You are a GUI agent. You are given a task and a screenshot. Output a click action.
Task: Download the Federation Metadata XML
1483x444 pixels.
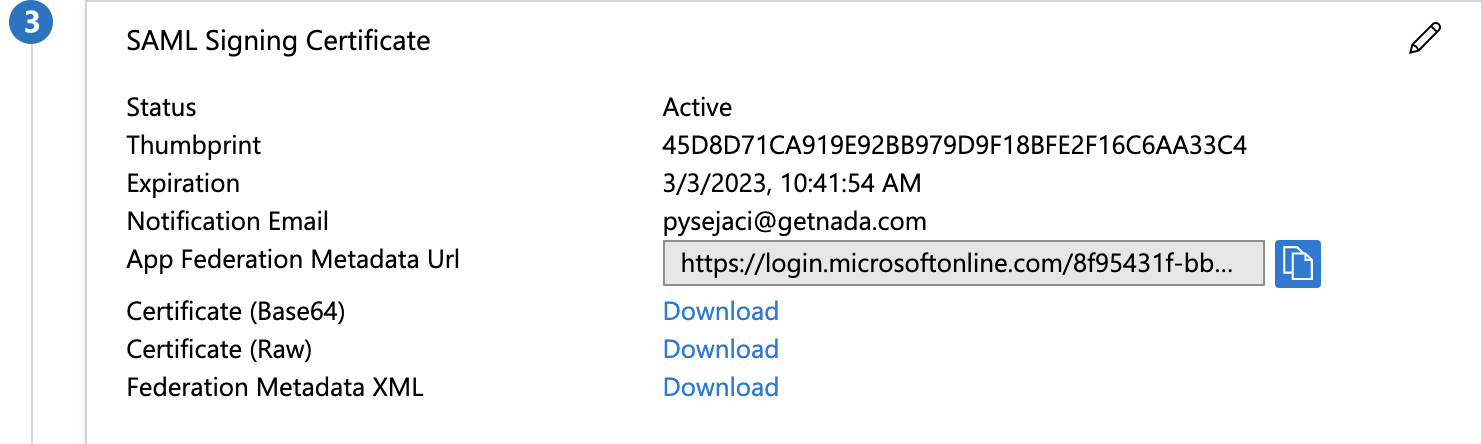pos(721,387)
